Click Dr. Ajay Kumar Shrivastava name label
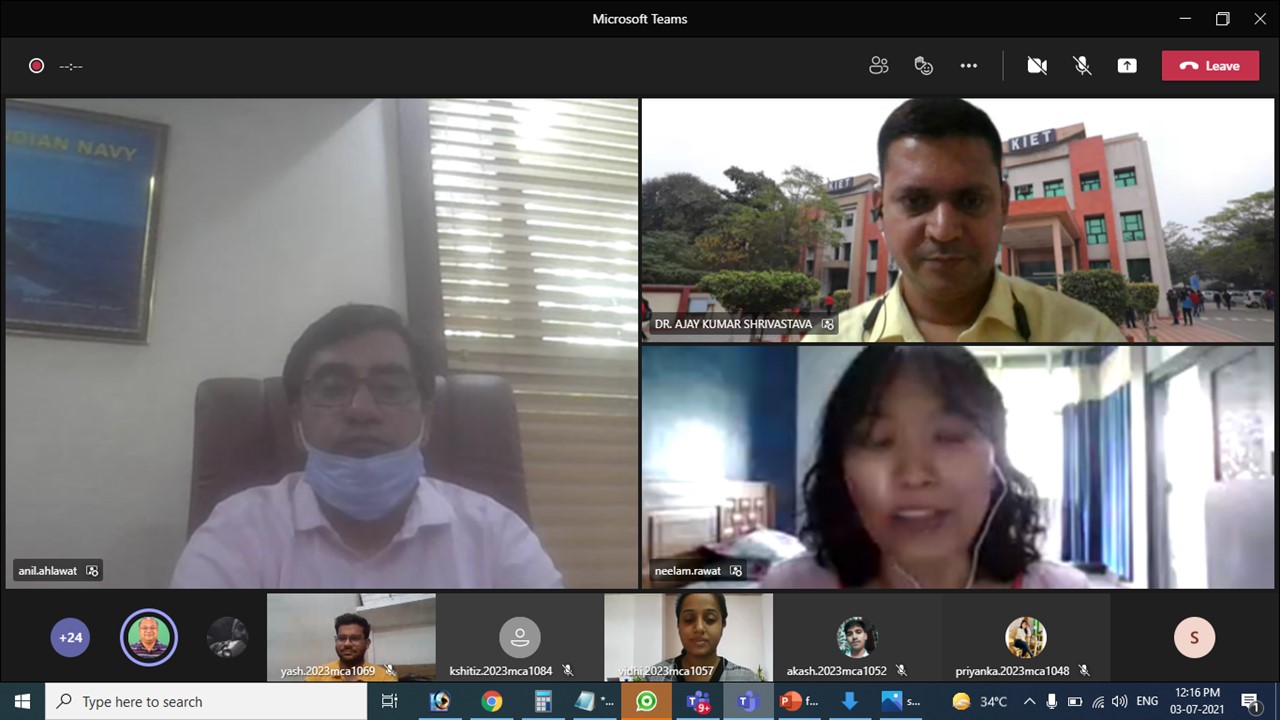 point(734,324)
